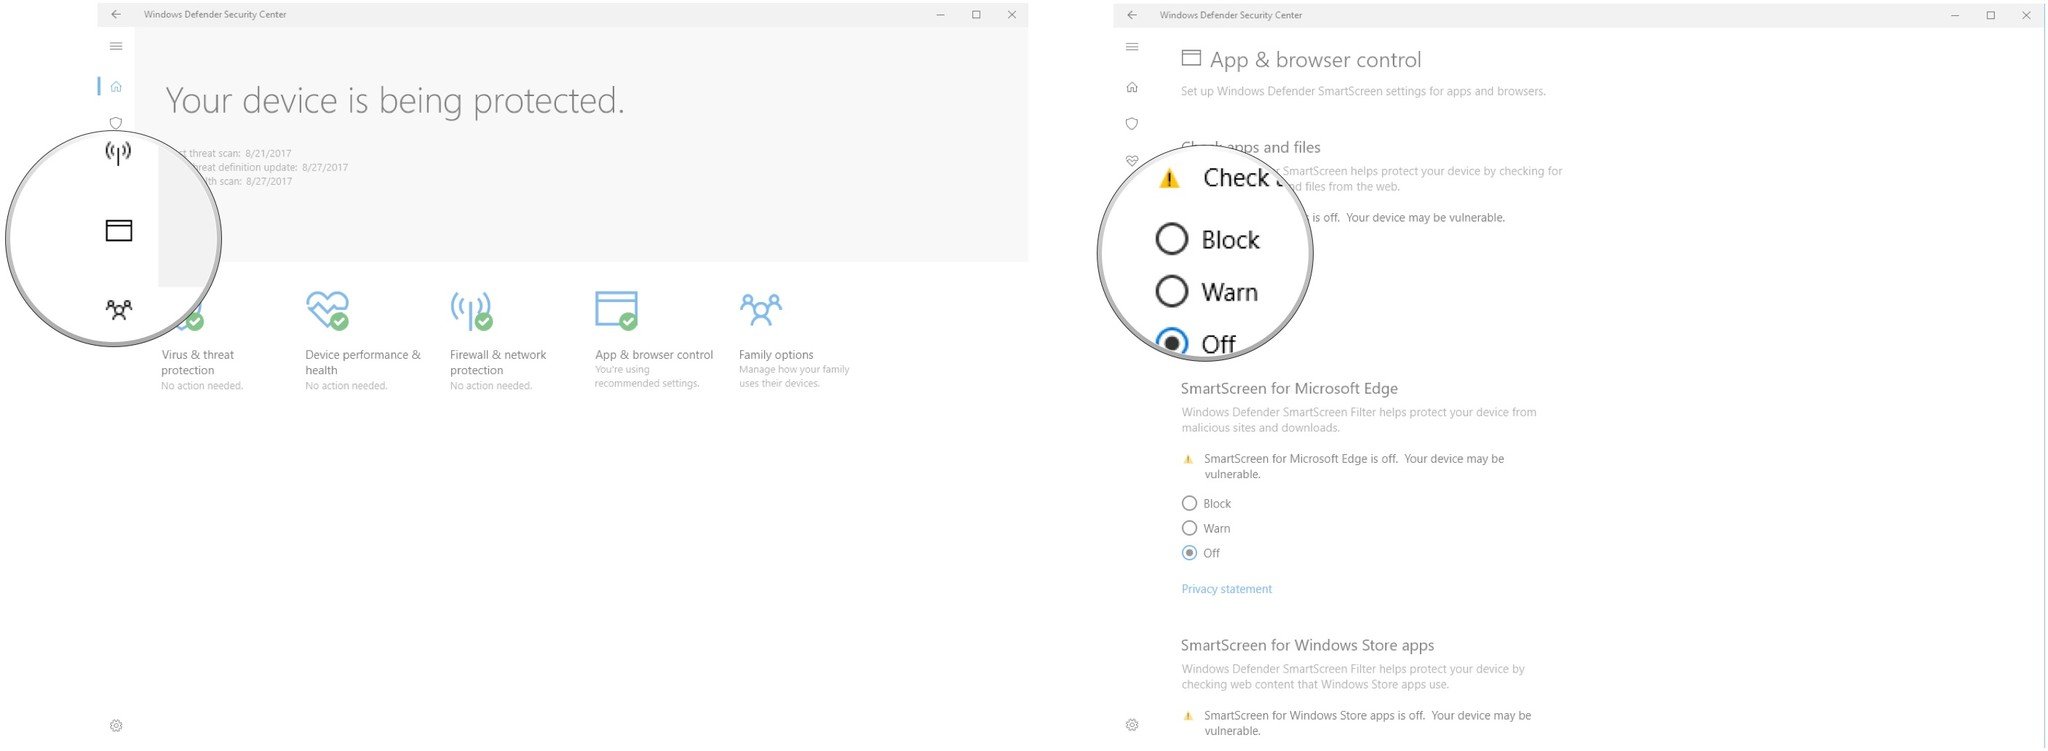The height and width of the screenshot is (751, 2048).
Task: Click threat definition update date 8/27/2017
Action: (x=325, y=168)
